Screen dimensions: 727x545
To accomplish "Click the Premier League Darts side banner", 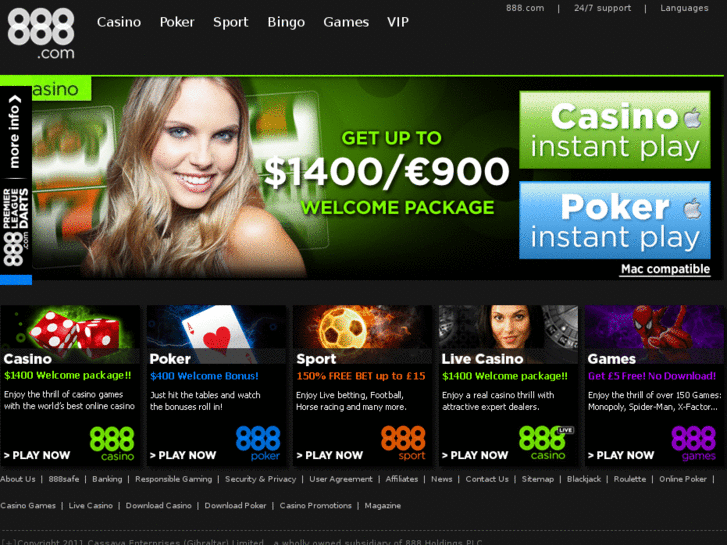I will coord(16,227).
